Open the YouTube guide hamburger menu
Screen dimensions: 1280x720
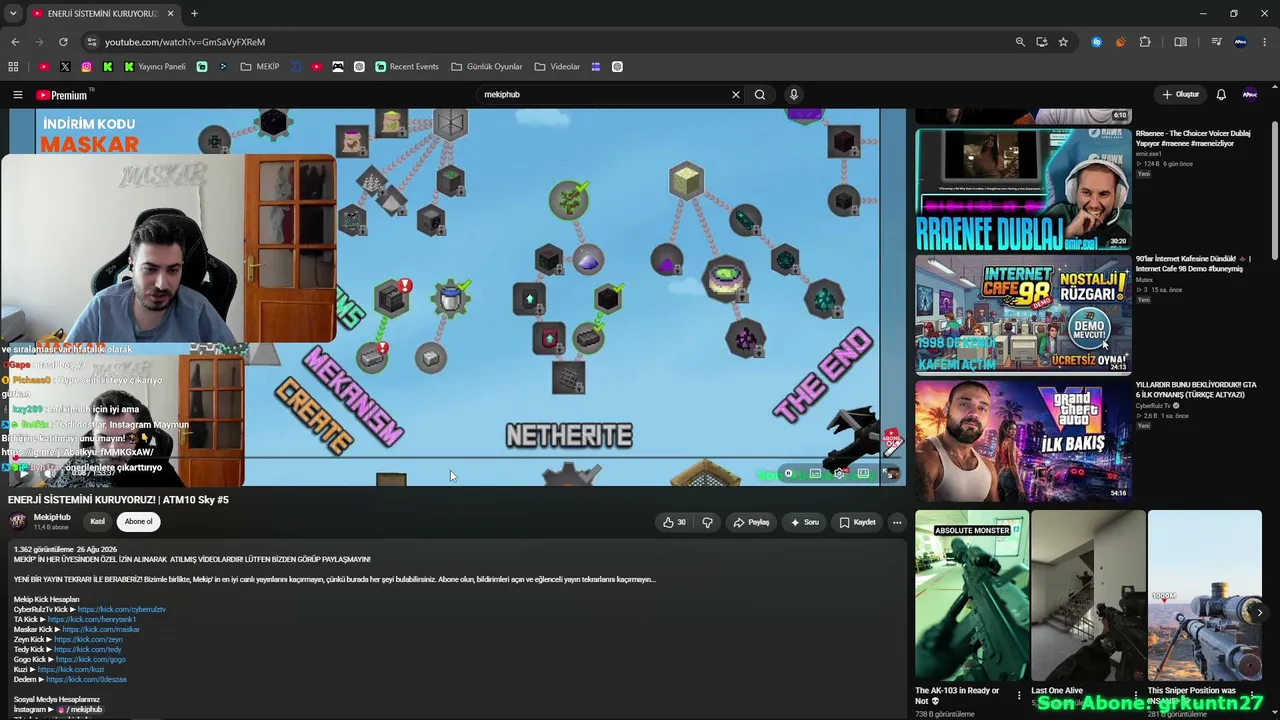coord(17,95)
